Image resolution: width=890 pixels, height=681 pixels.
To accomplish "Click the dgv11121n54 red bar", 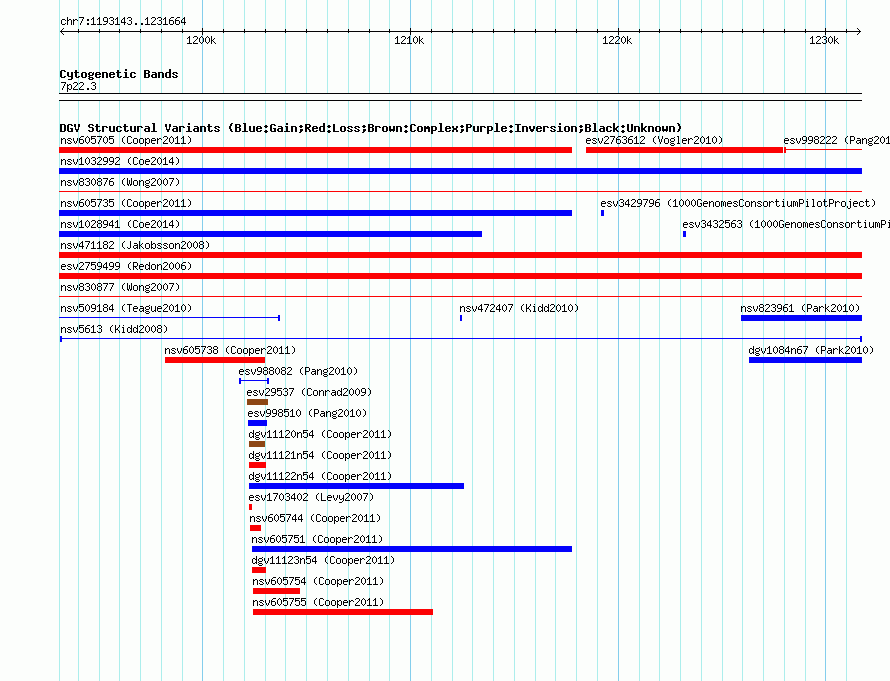I will point(257,465).
